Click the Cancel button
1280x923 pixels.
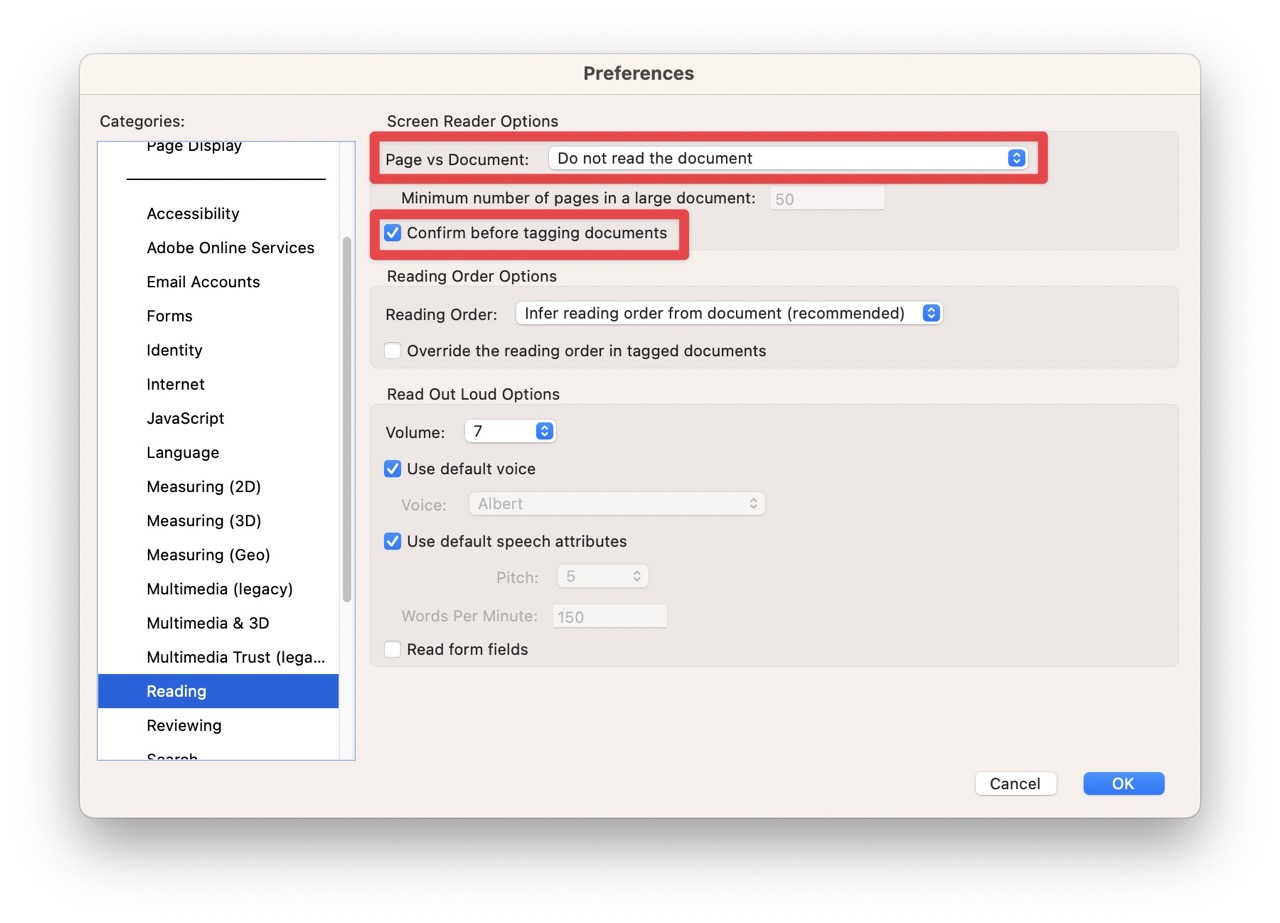pos(1015,783)
